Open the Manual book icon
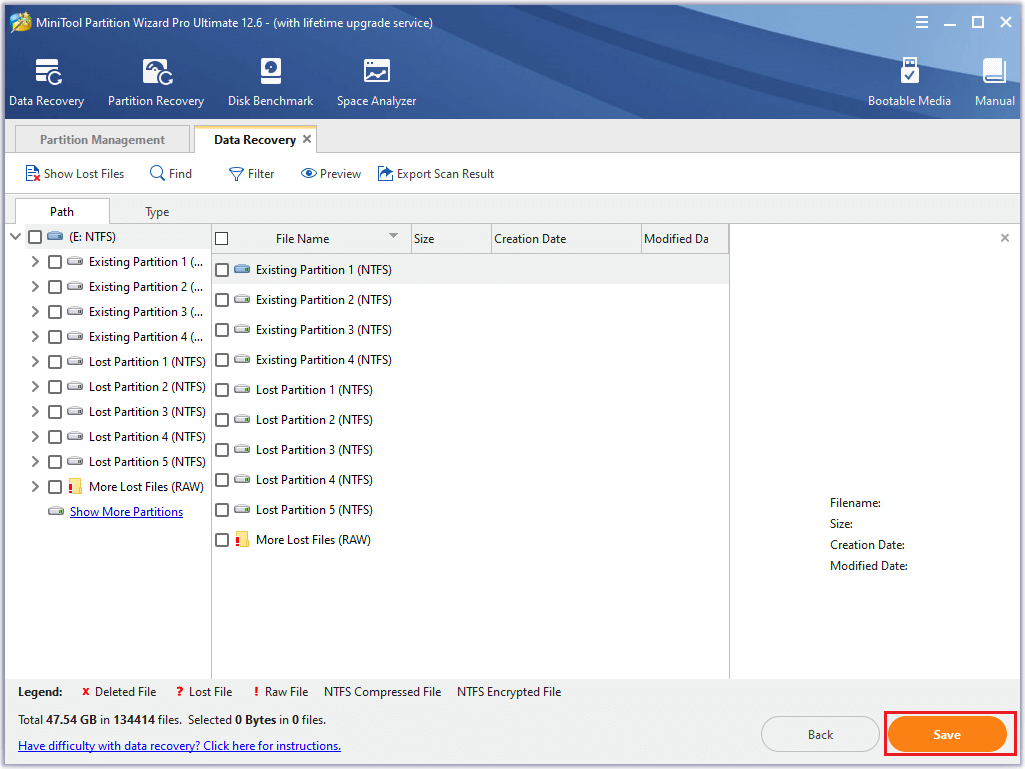Image resolution: width=1025 pixels, height=769 pixels. pos(994,71)
